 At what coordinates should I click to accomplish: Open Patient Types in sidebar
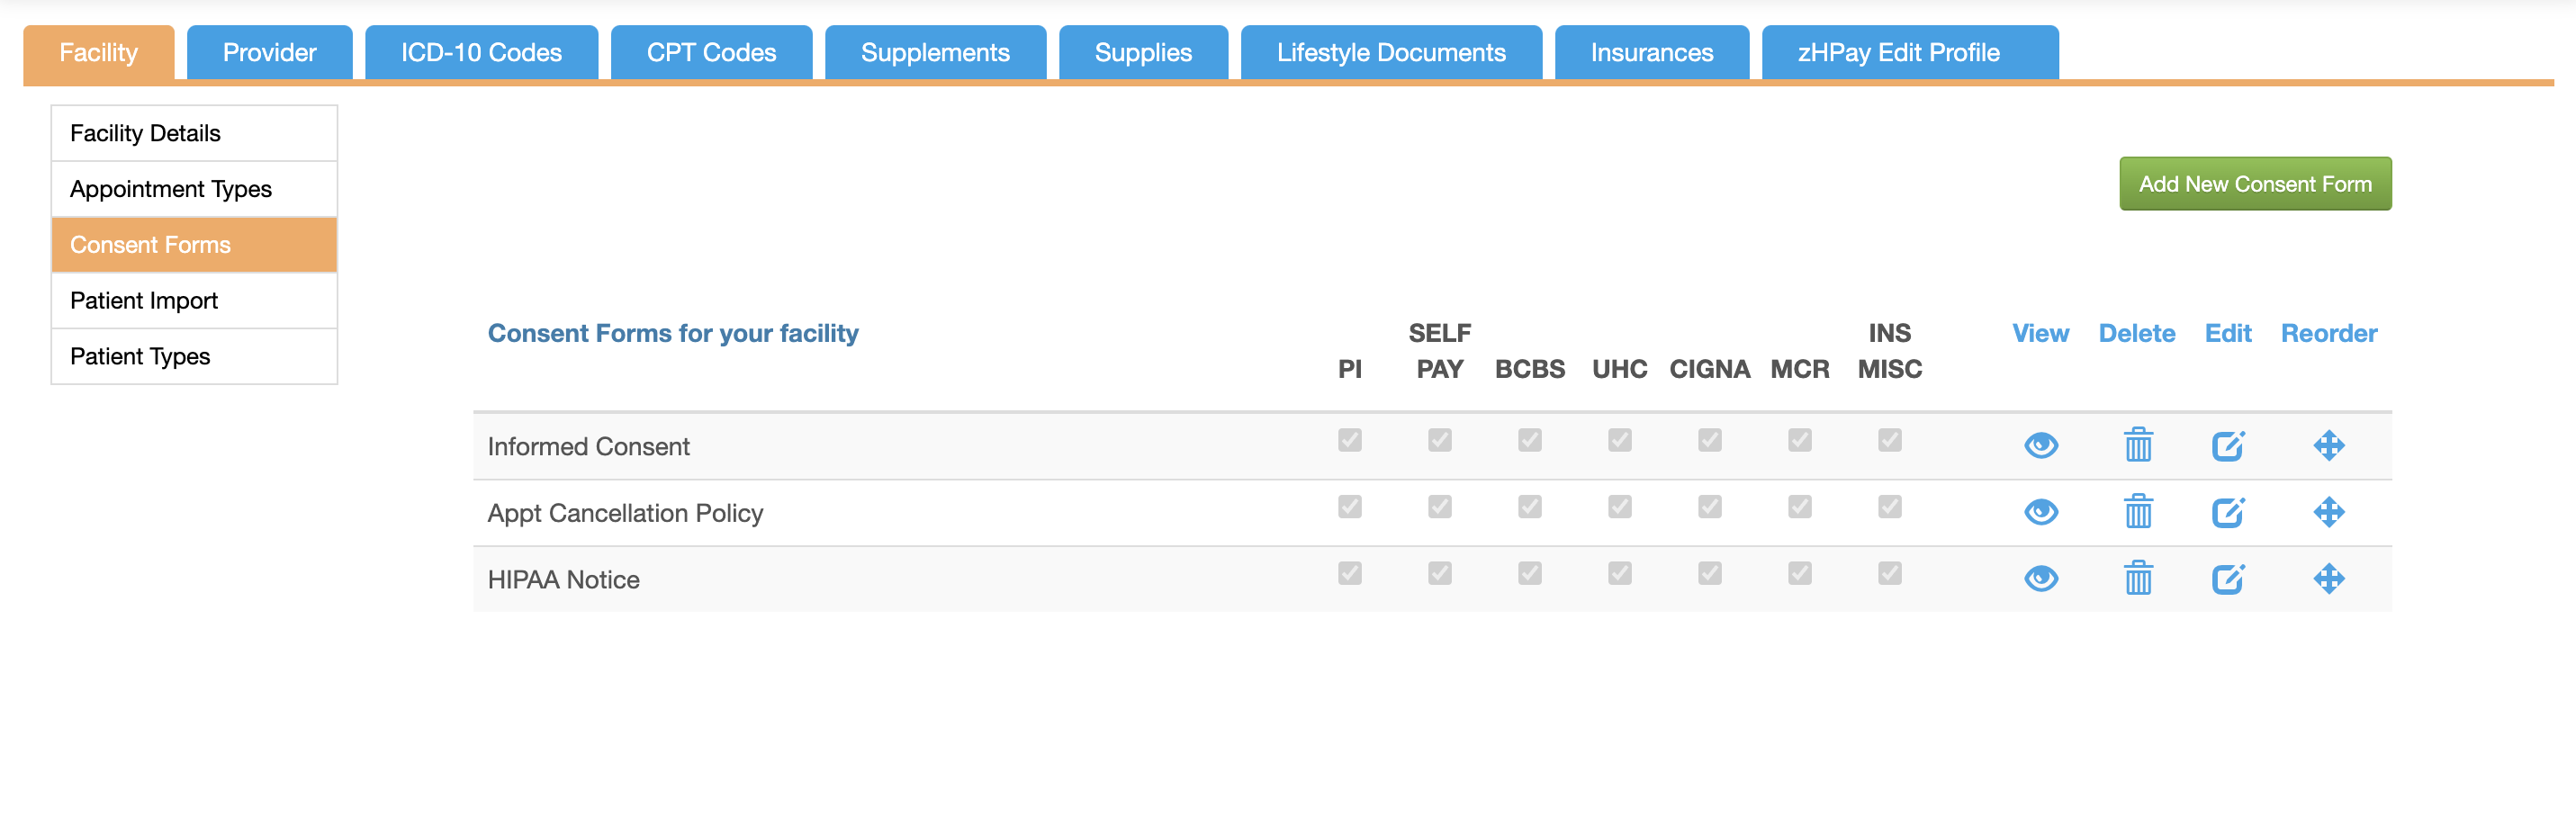[x=194, y=357]
